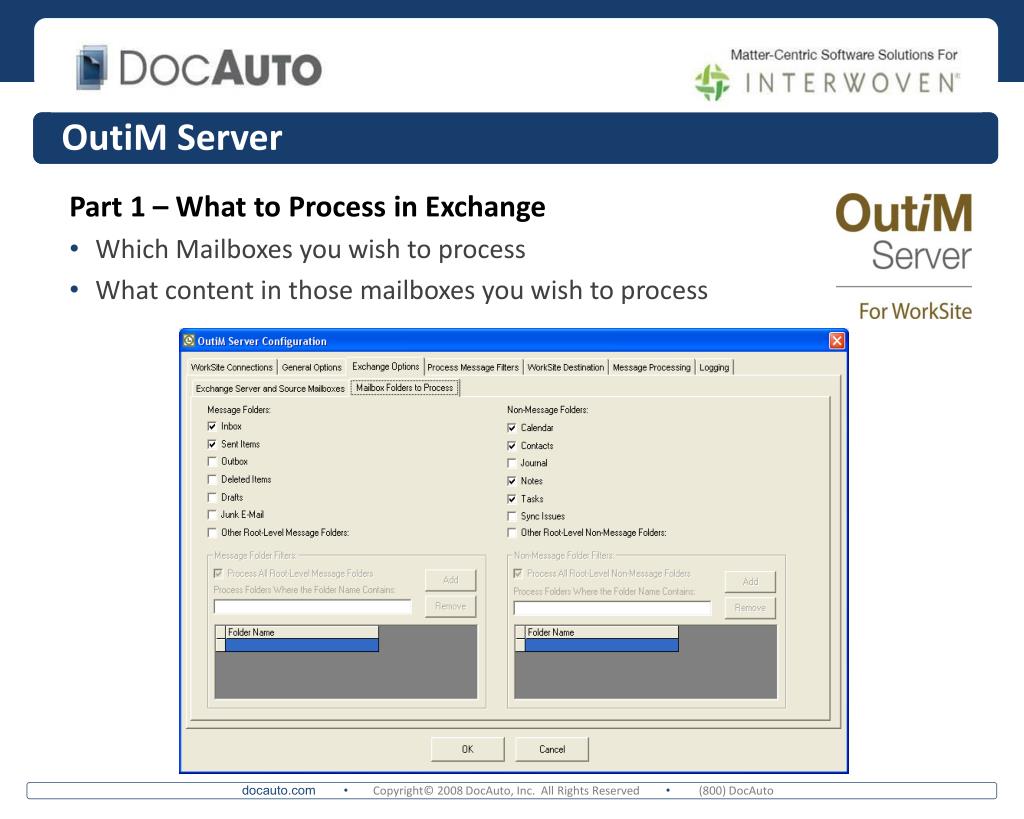Toggle Process All Root-Level Message Folders
The height and width of the screenshot is (819, 1024).
pos(218,573)
